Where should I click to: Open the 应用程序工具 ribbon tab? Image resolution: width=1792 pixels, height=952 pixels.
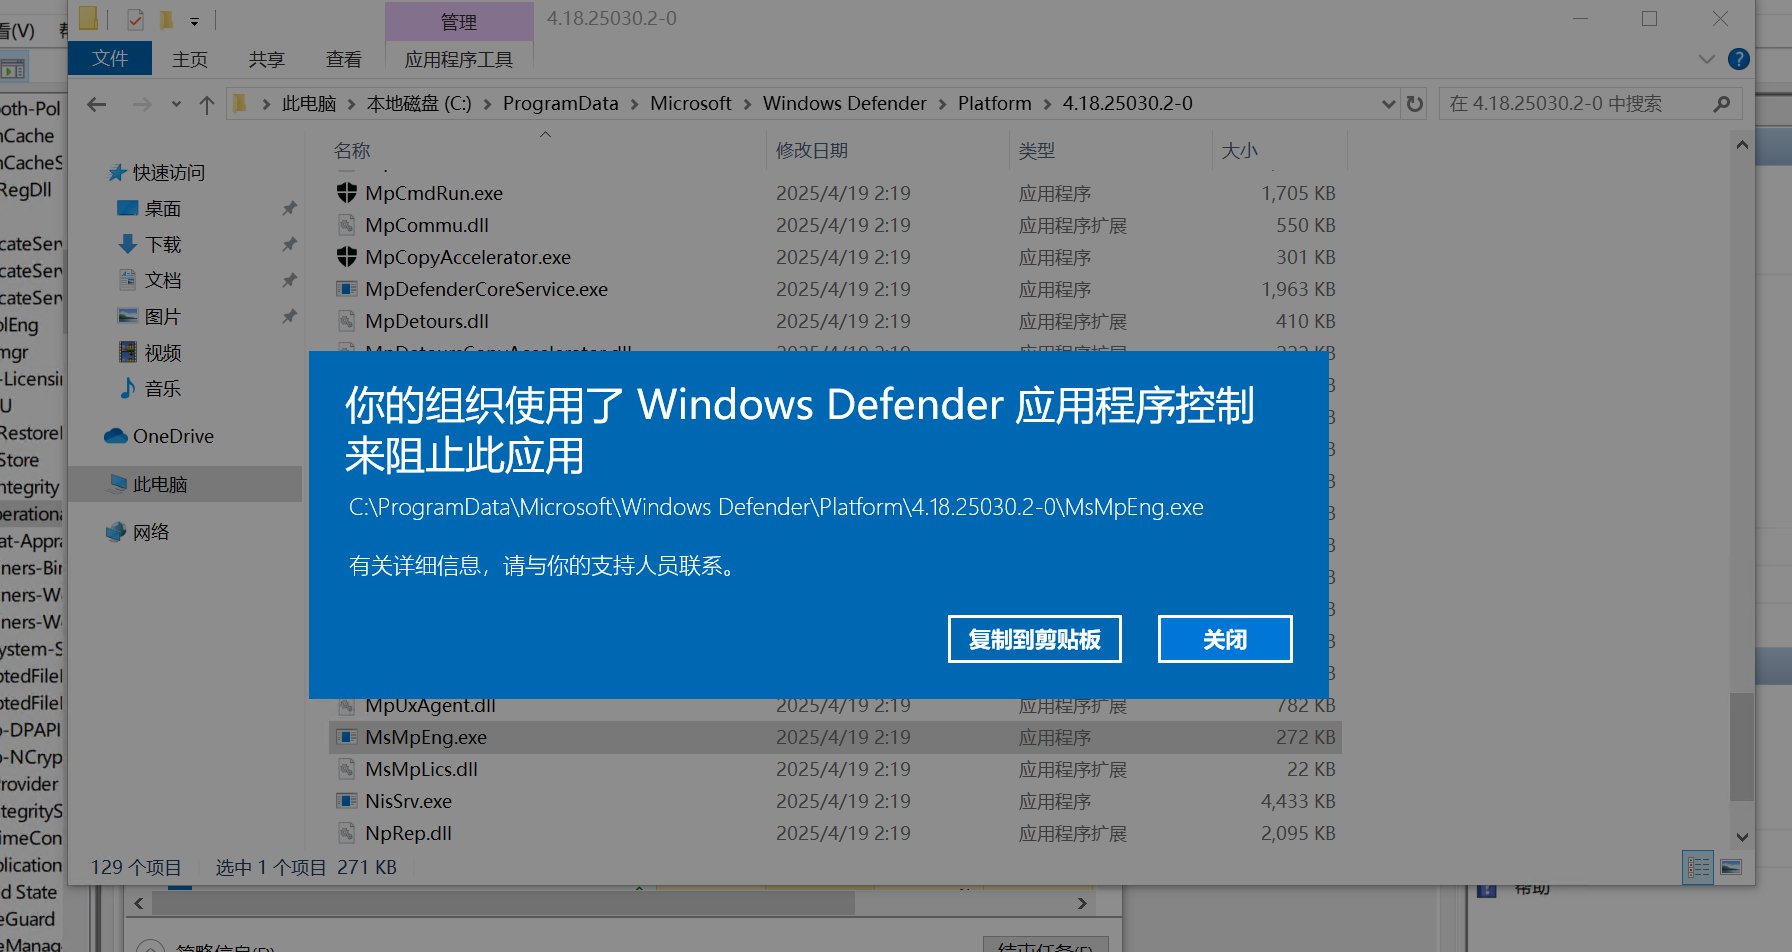point(459,59)
